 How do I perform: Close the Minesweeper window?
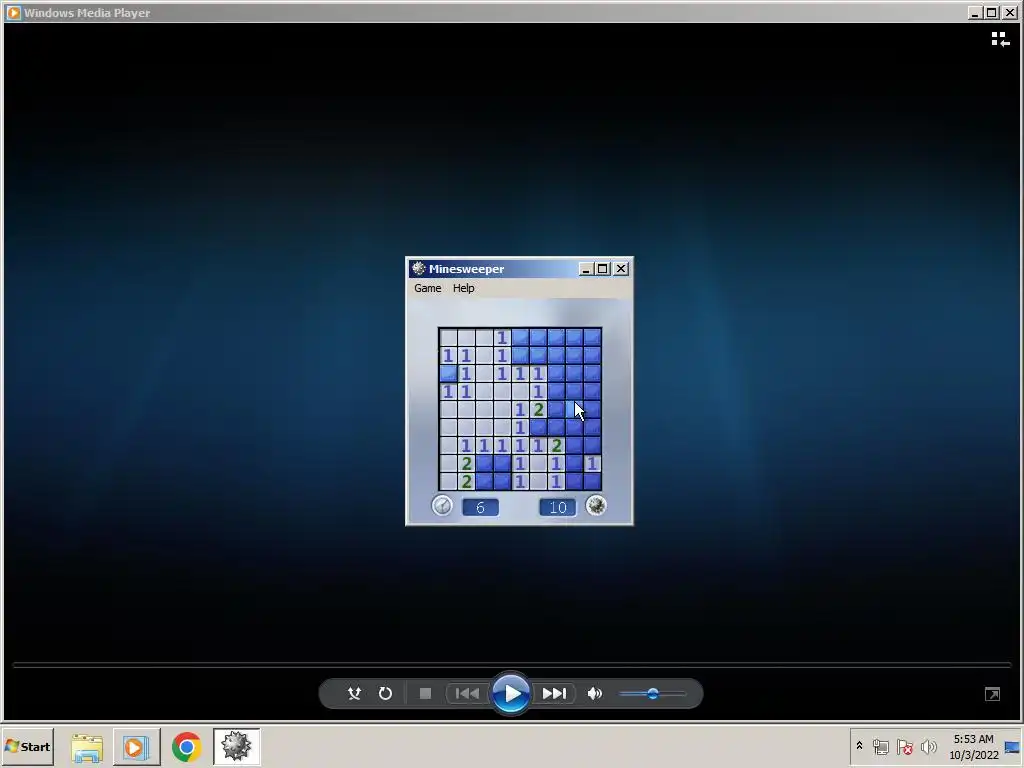[x=621, y=268]
